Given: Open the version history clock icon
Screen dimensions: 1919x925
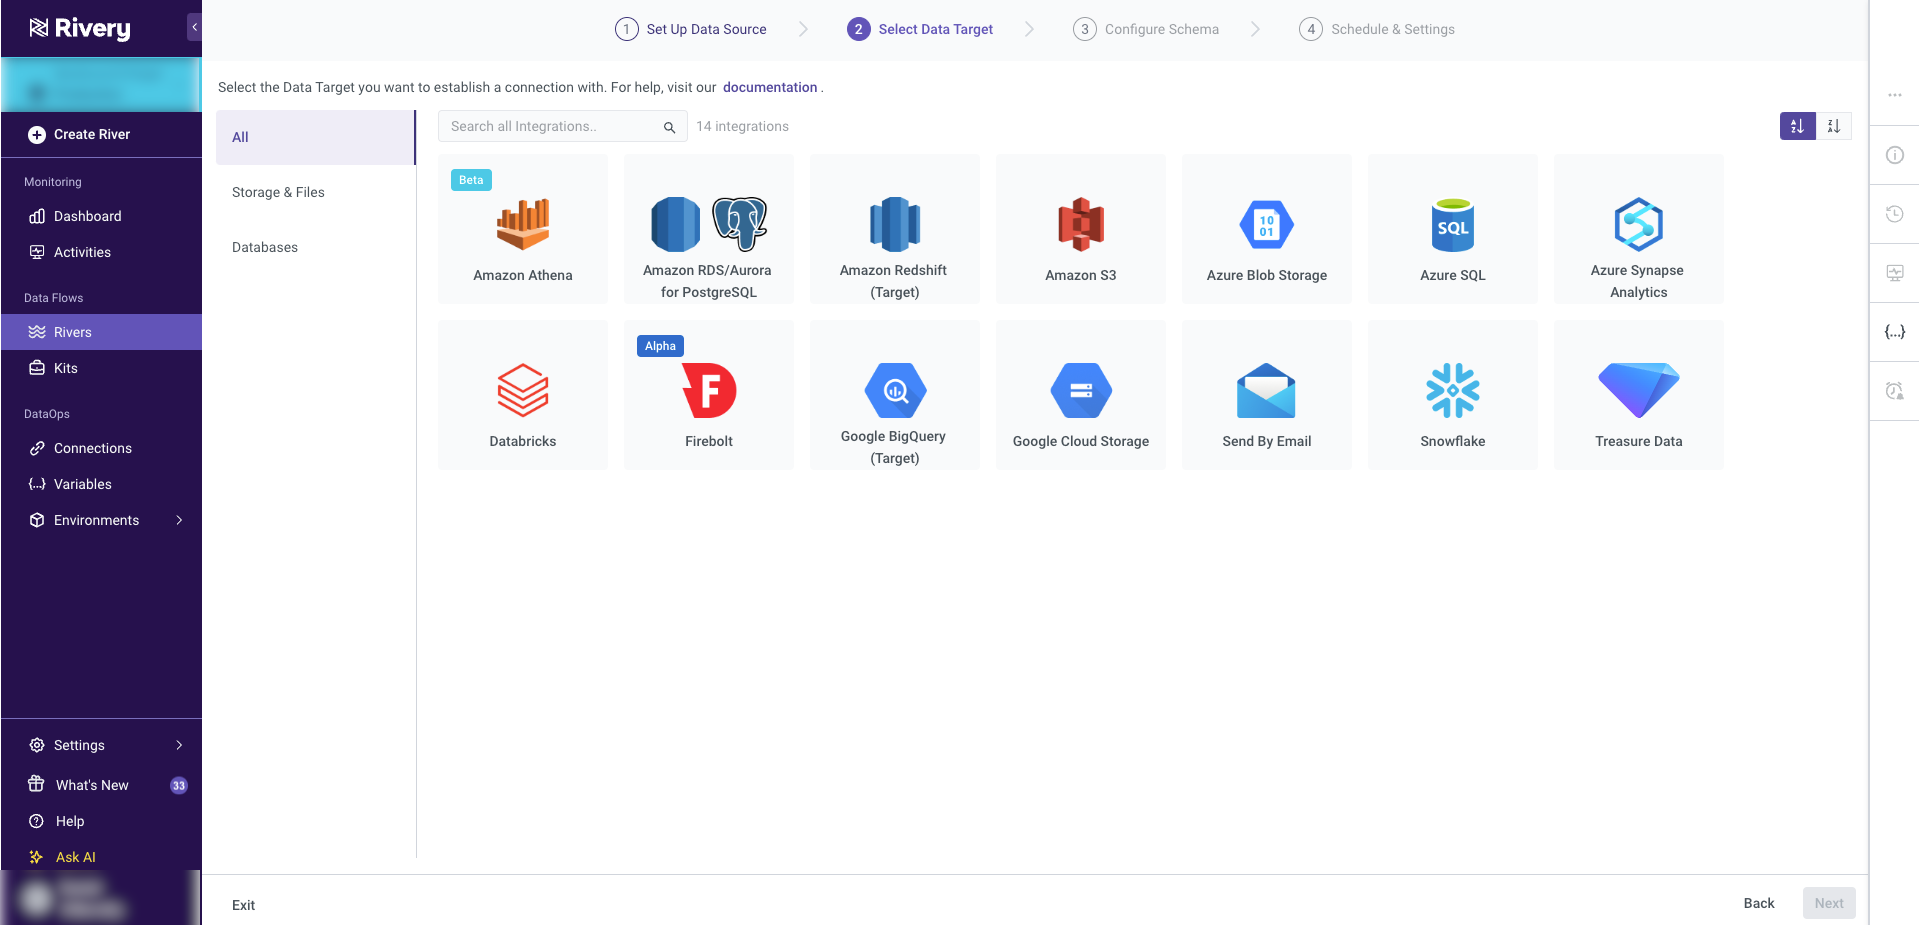Looking at the screenshot, I should tap(1895, 214).
